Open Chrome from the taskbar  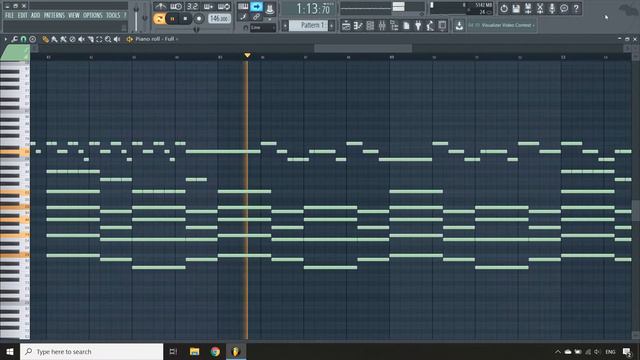tap(215, 351)
